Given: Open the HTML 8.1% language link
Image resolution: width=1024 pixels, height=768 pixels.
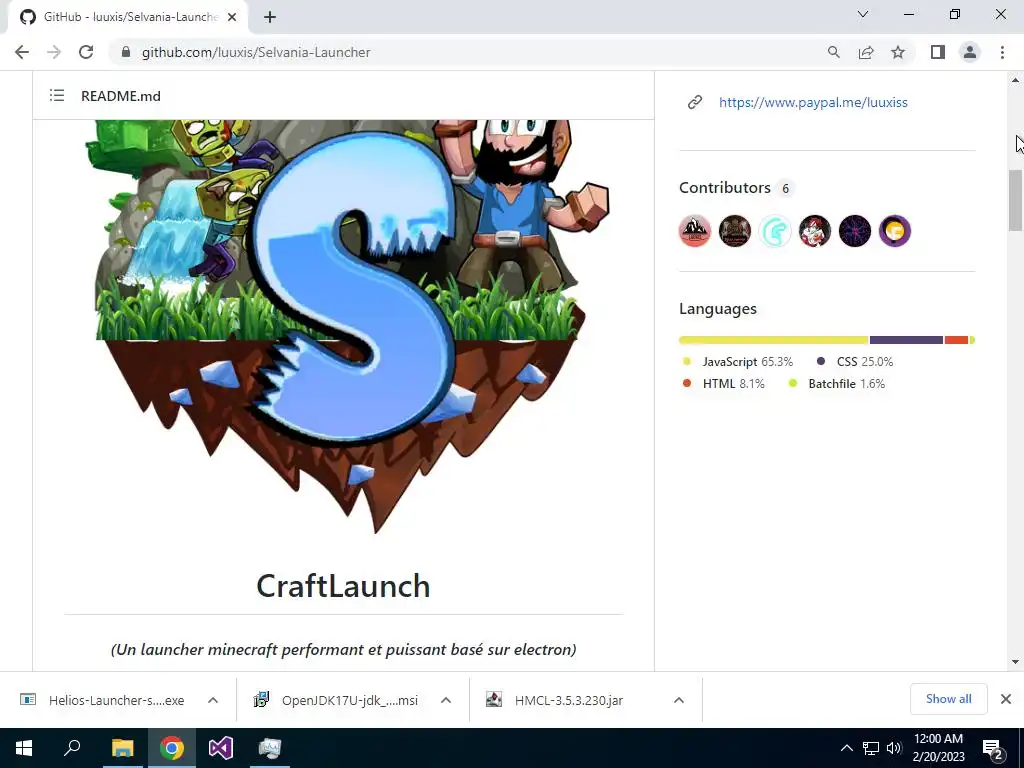Looking at the screenshot, I should 724,384.
